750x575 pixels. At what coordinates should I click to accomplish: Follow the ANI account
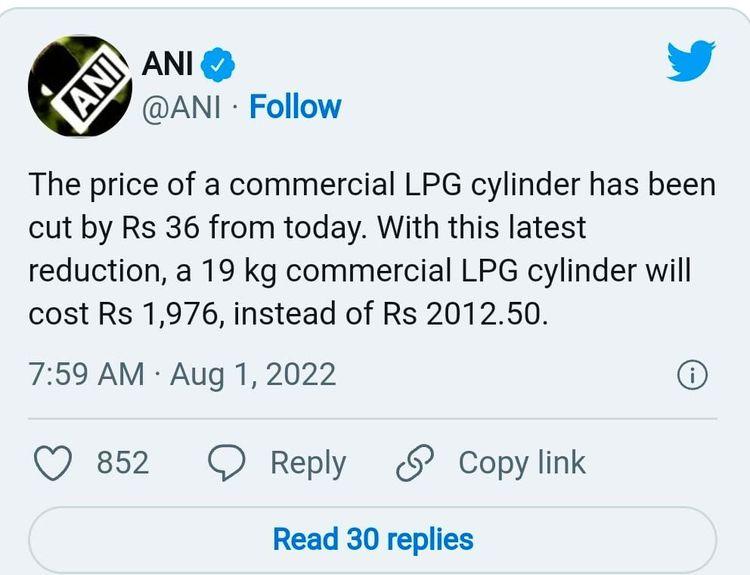295,107
